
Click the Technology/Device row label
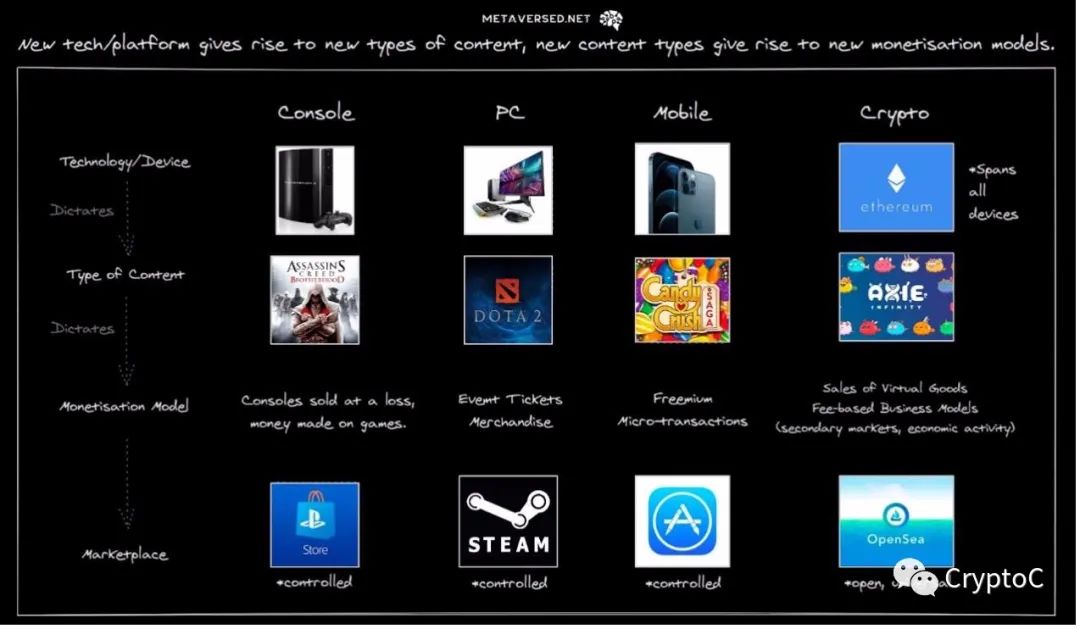124,162
